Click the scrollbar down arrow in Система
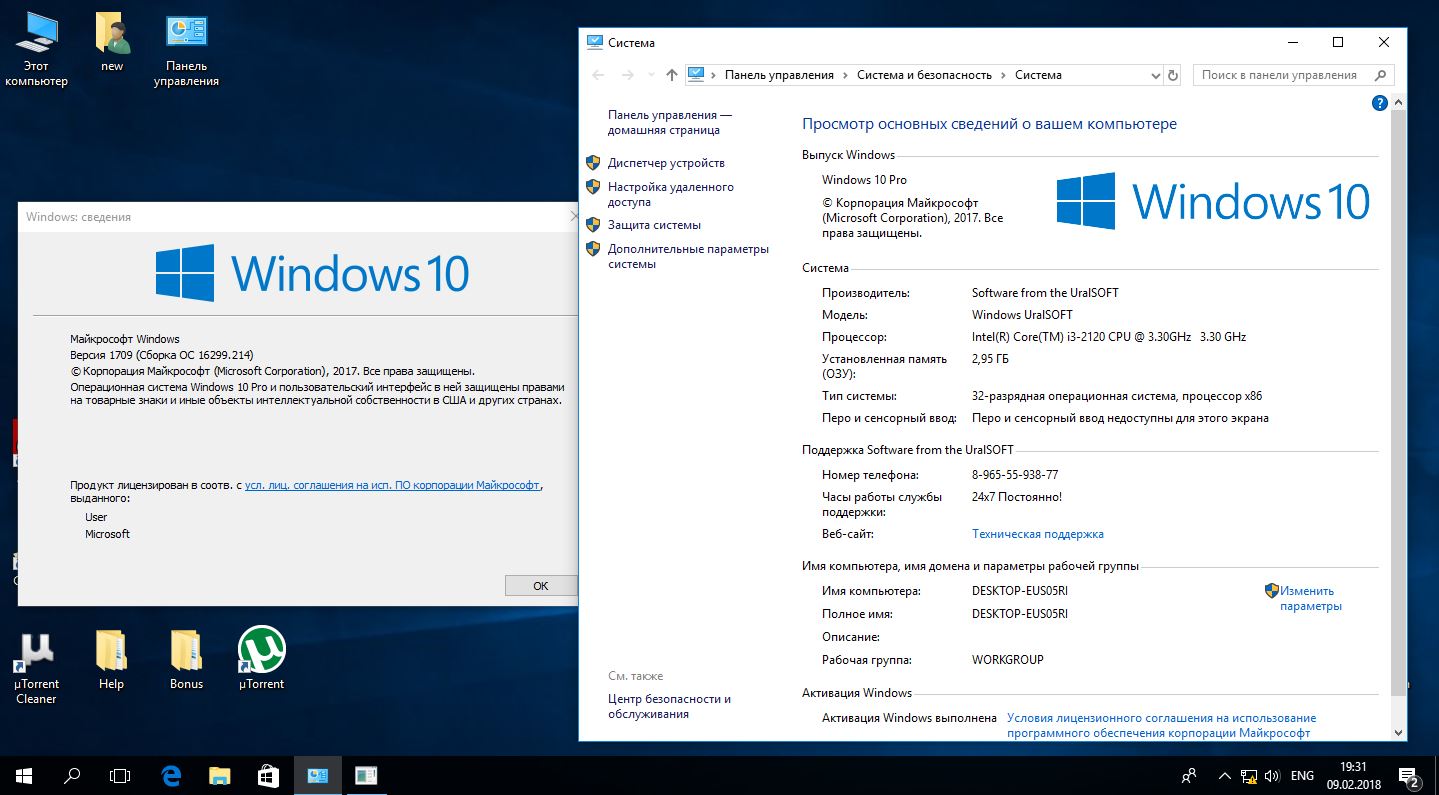Image resolution: width=1439 pixels, height=795 pixels. click(1398, 732)
